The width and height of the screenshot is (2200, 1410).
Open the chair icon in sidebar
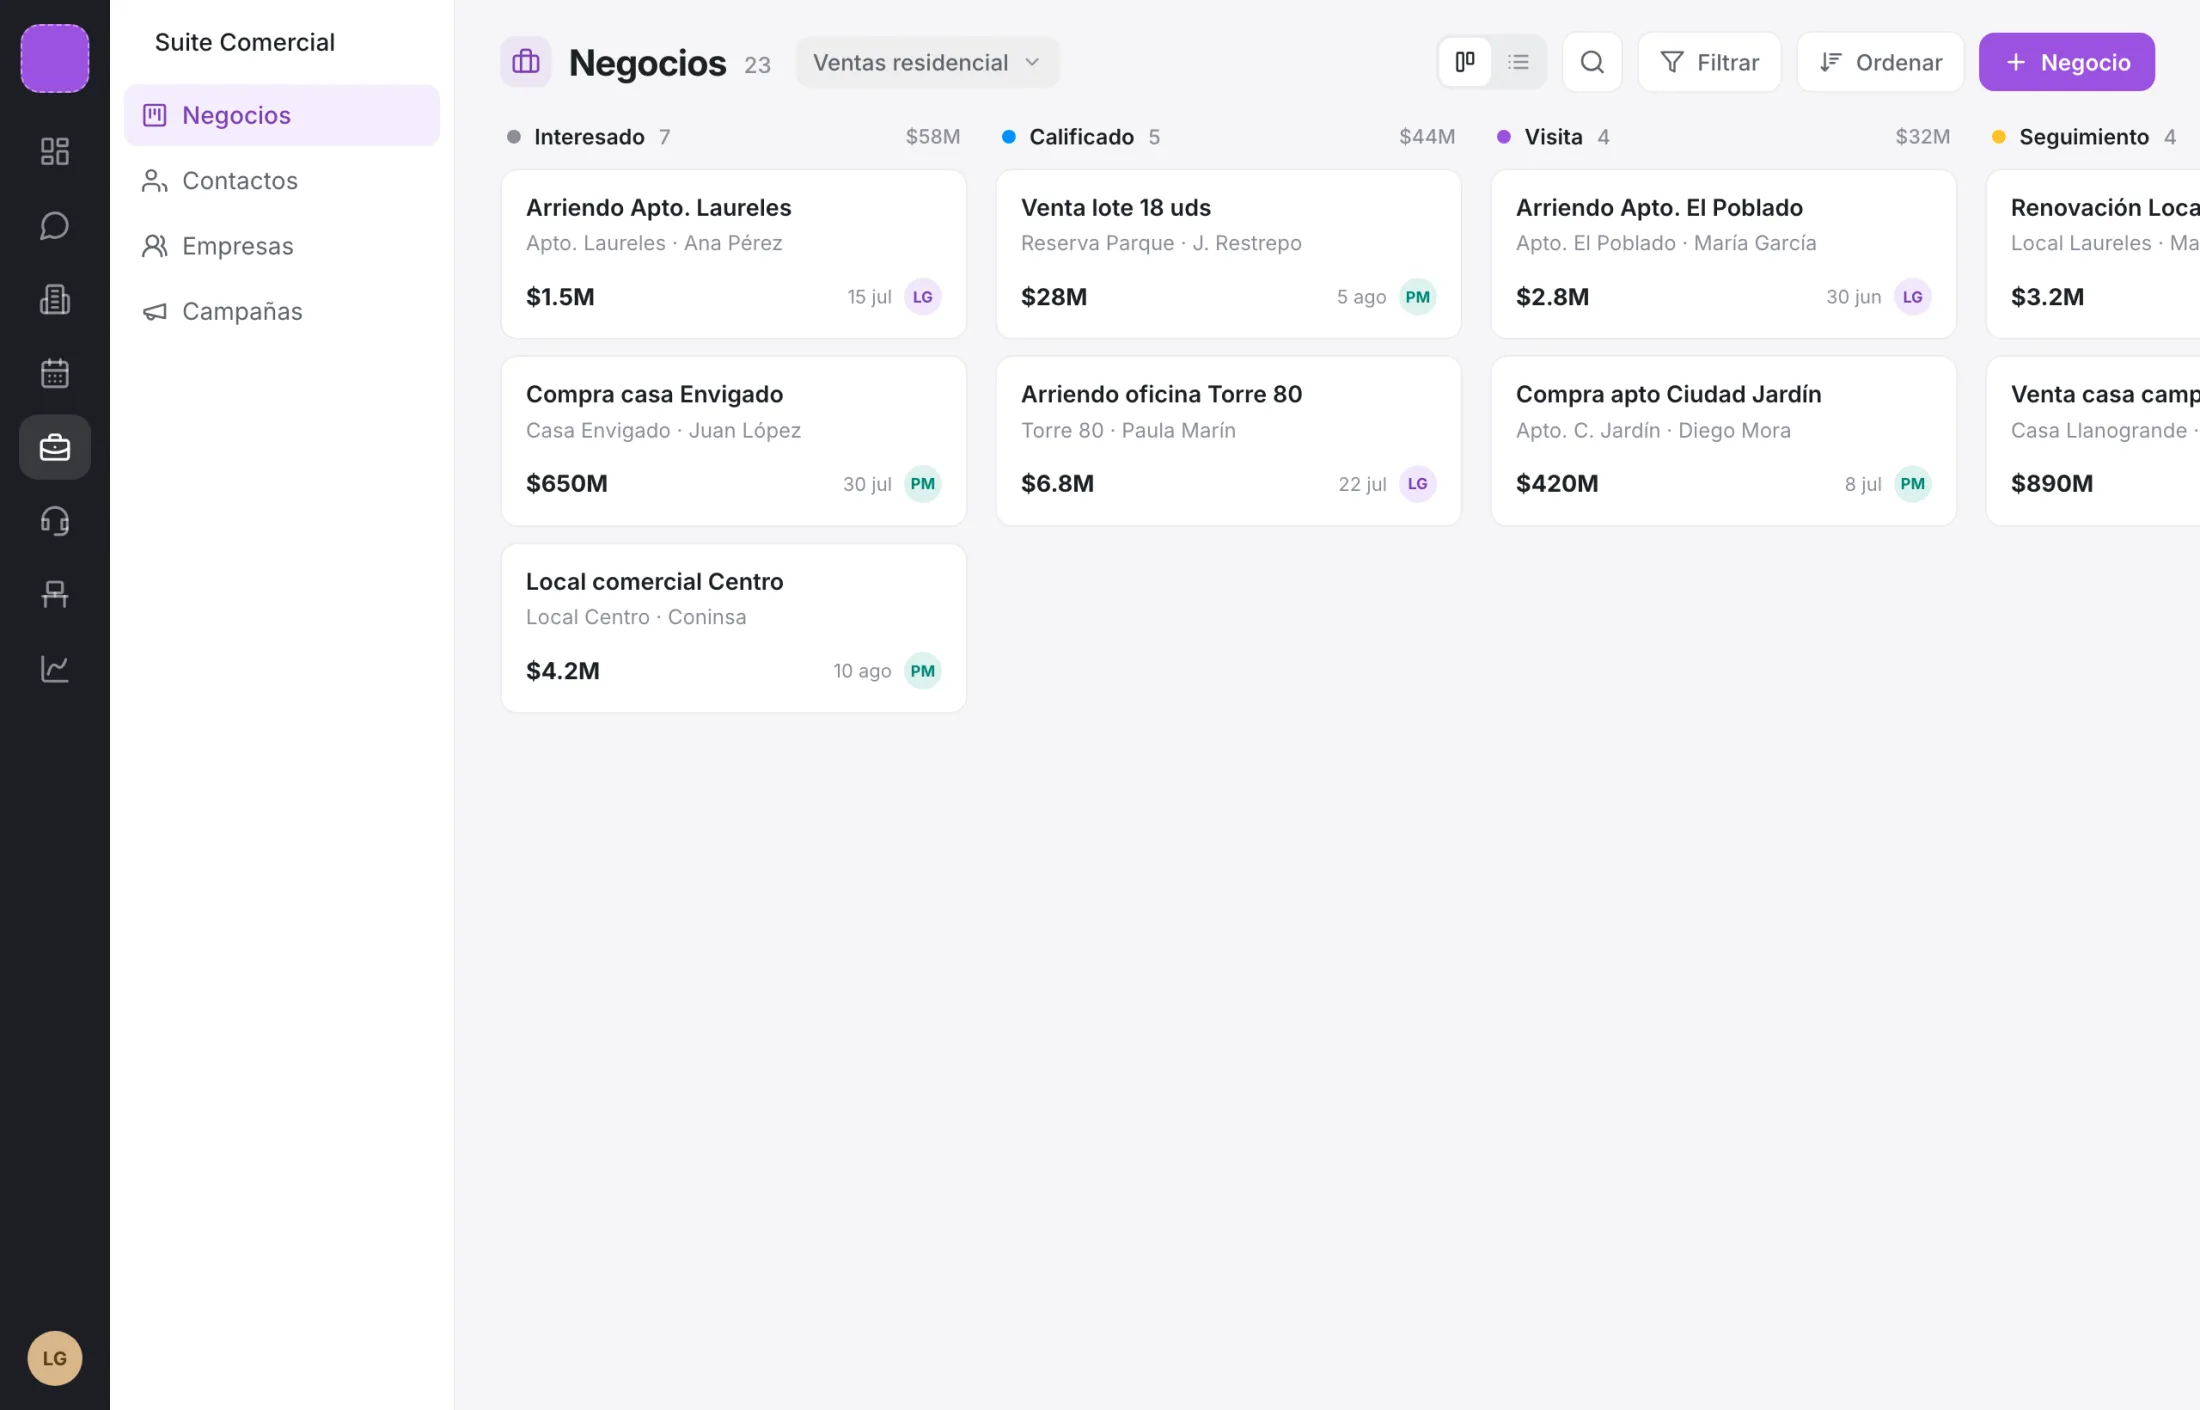[54, 595]
